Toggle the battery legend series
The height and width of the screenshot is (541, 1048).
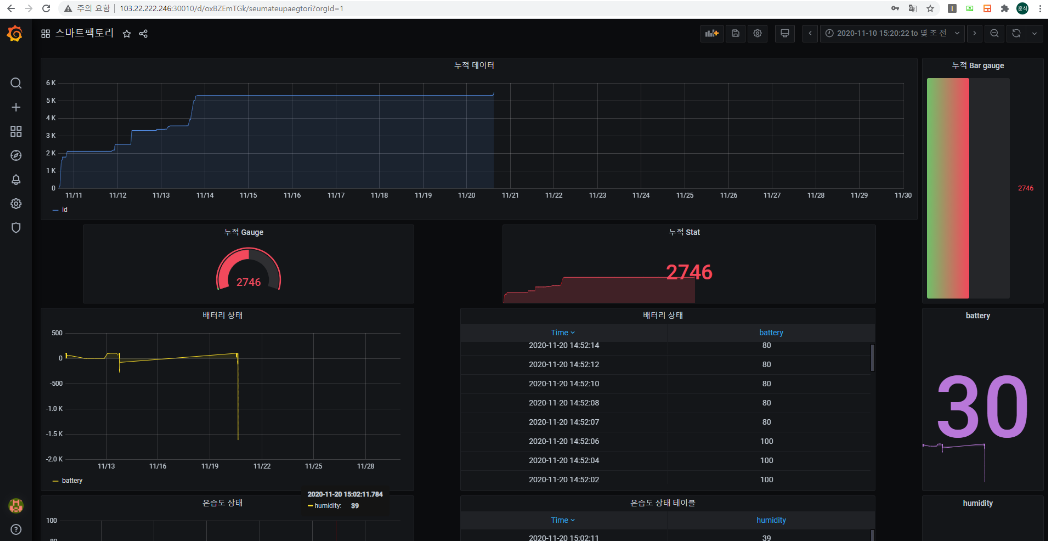click(x=72, y=481)
